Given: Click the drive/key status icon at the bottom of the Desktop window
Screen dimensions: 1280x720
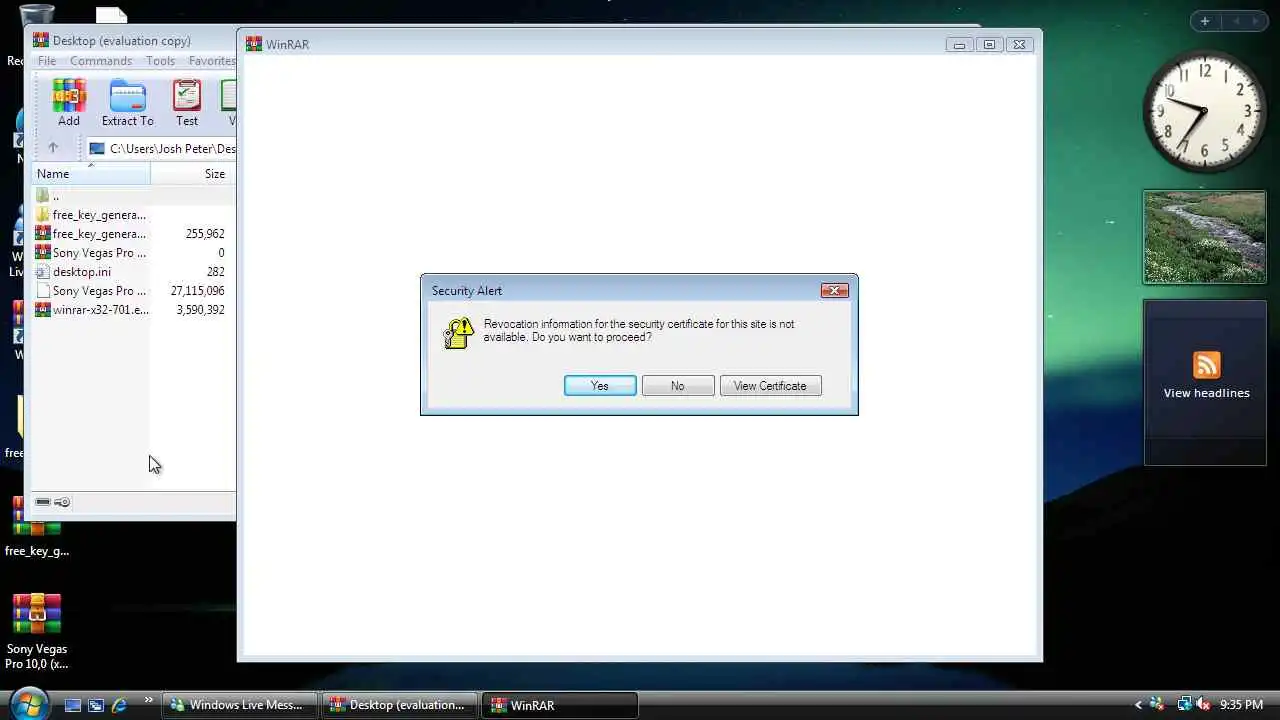Looking at the screenshot, I should pos(53,502).
